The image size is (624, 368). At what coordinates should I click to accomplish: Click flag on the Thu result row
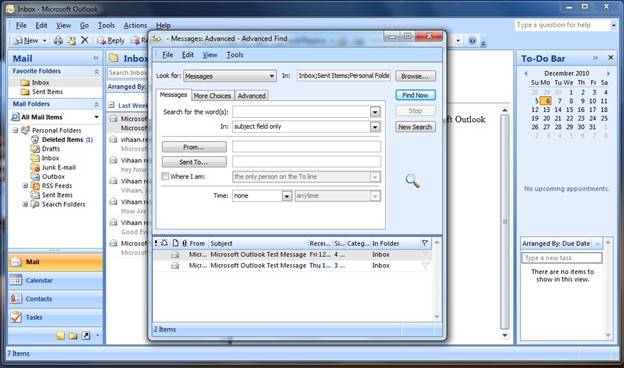coord(425,266)
